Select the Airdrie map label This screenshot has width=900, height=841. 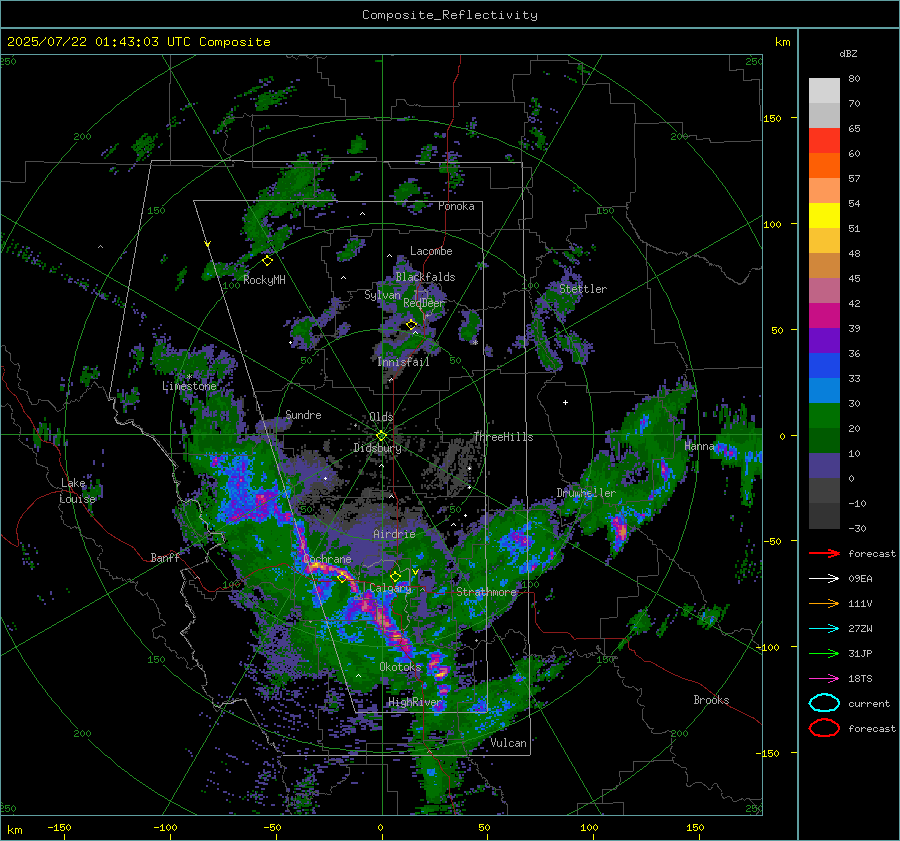394,534
